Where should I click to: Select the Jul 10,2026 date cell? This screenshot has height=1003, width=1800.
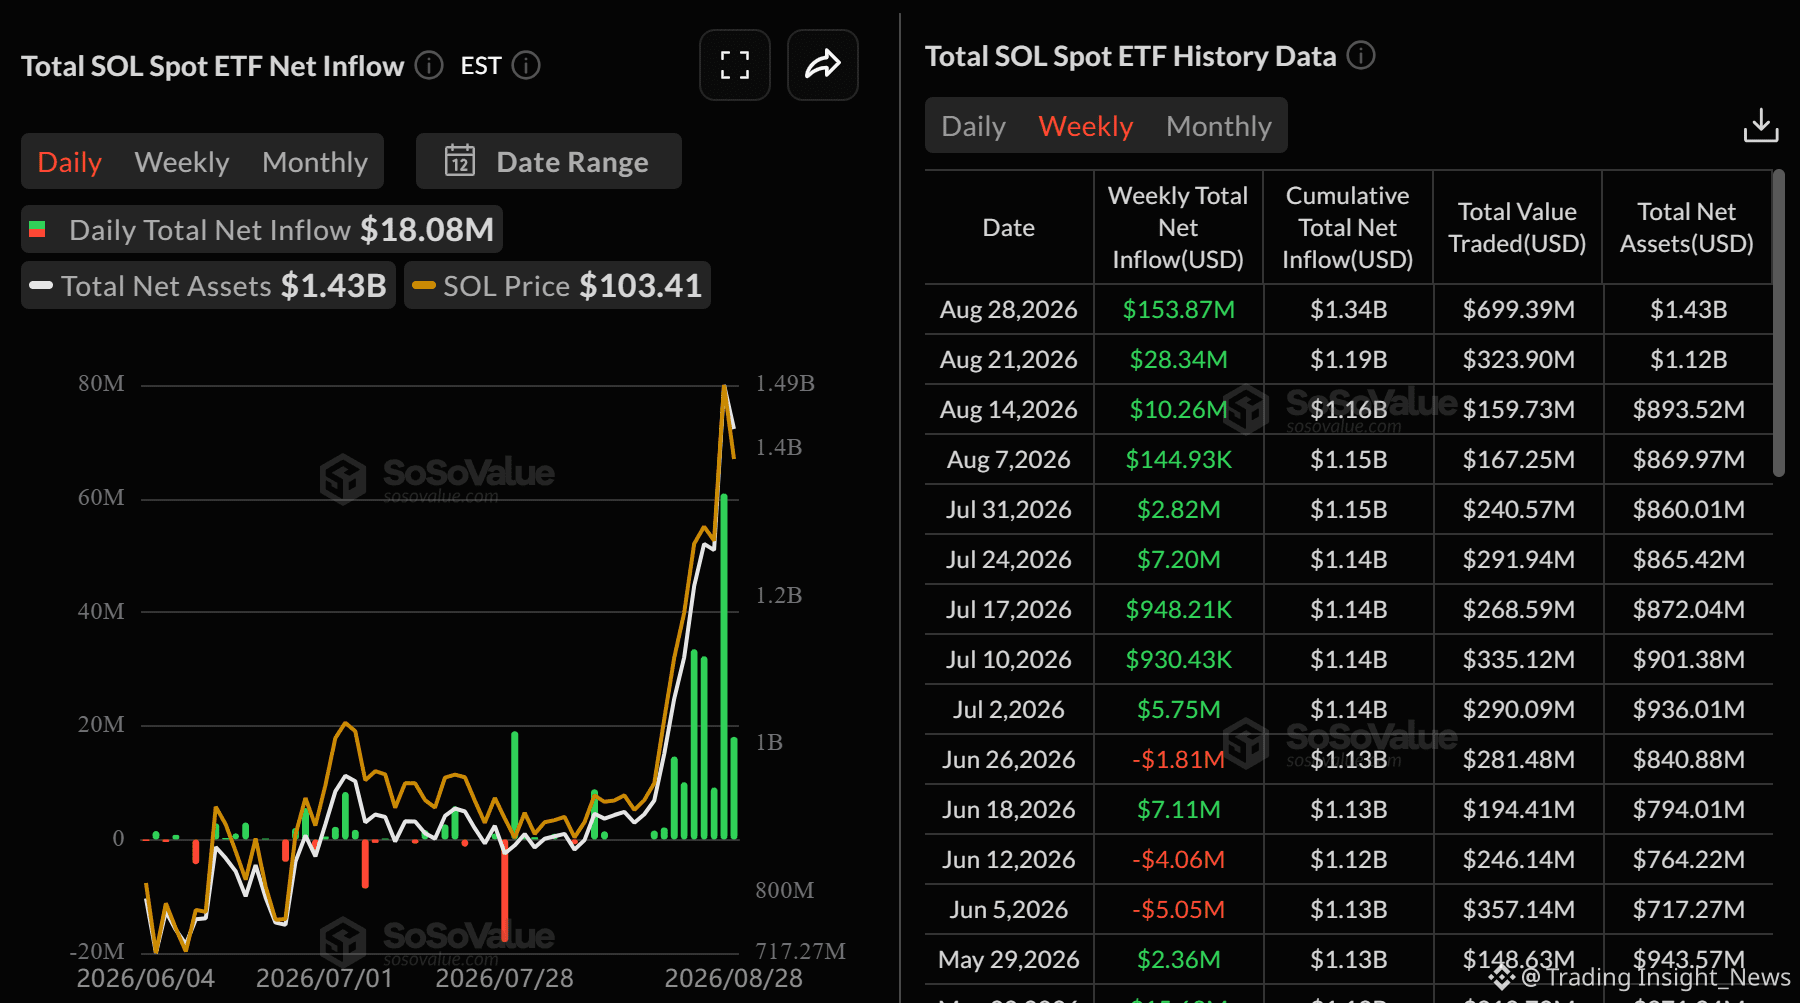(1009, 660)
